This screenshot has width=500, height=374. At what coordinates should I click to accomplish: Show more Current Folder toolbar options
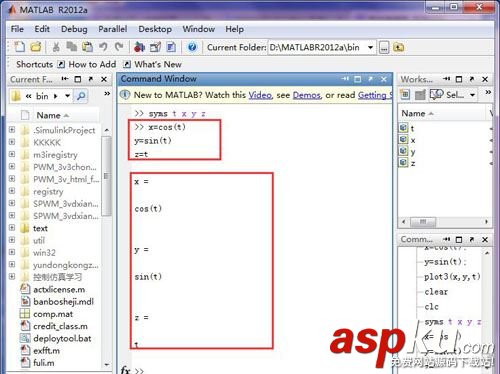click(x=107, y=94)
